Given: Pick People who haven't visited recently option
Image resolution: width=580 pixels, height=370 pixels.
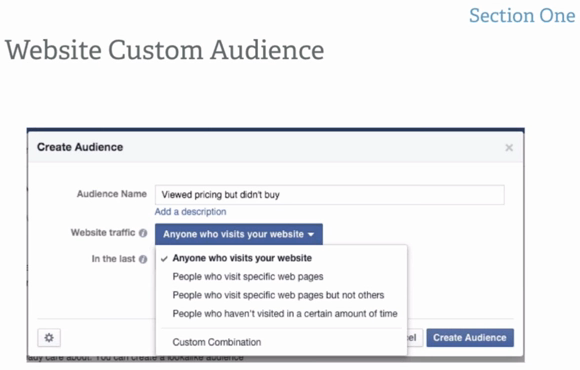Looking at the screenshot, I should (x=285, y=313).
